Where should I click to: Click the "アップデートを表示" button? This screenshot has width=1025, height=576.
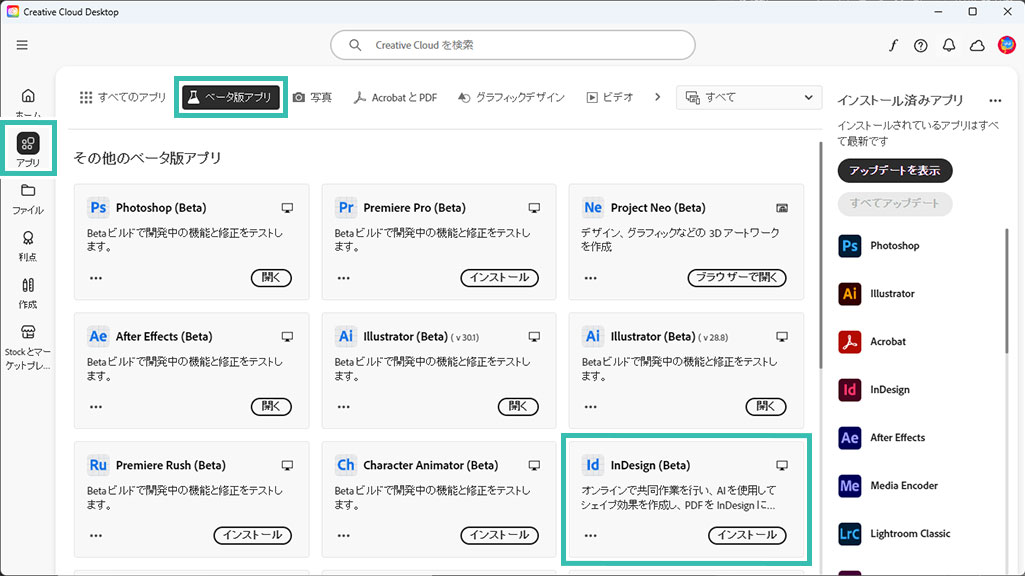[894, 170]
